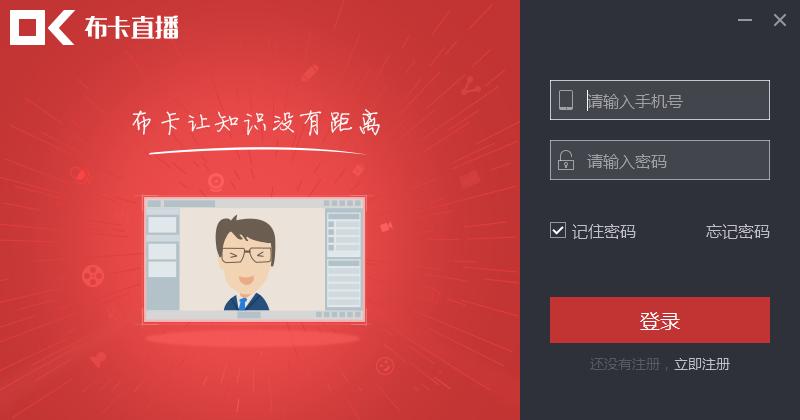
Task: Open the 立即注册 registration link
Action: pyautogui.click(x=702, y=364)
